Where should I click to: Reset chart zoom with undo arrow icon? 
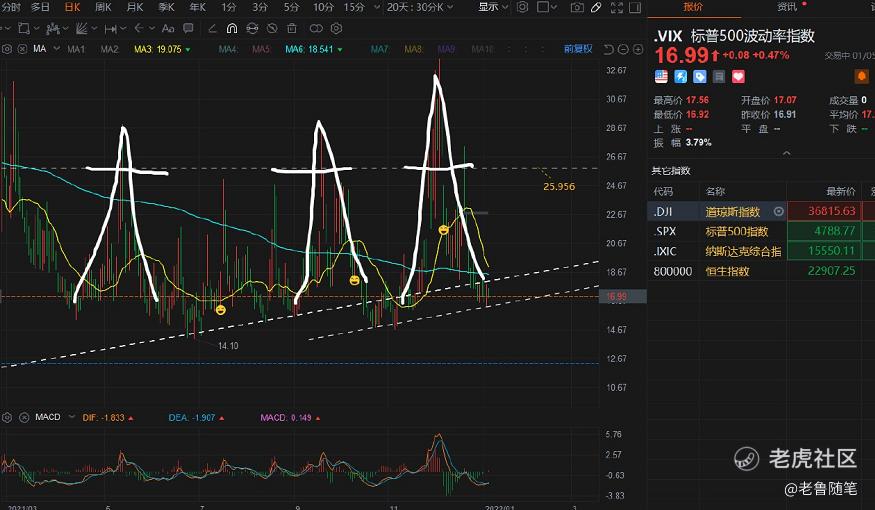pos(609,50)
